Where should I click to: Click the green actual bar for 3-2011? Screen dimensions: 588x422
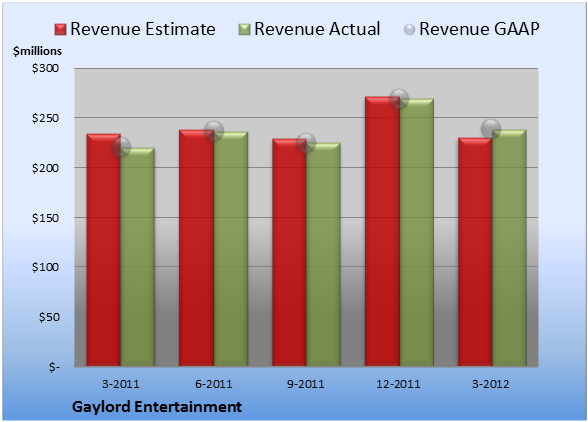click(138, 257)
